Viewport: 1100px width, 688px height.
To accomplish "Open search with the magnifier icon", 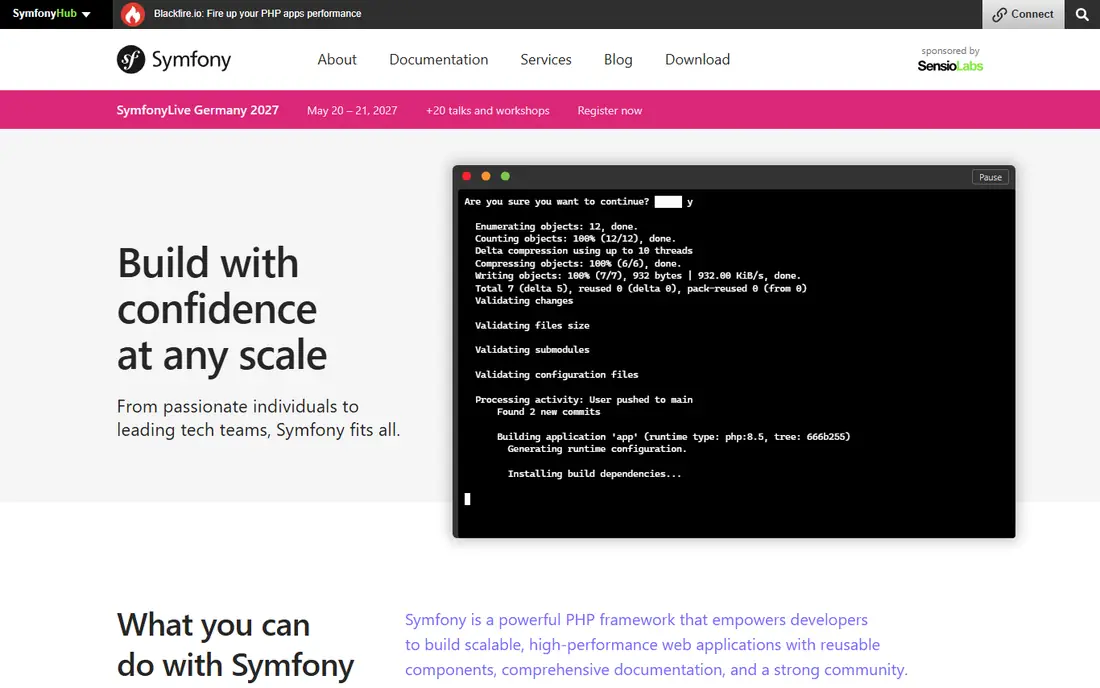I will pos(1082,14).
